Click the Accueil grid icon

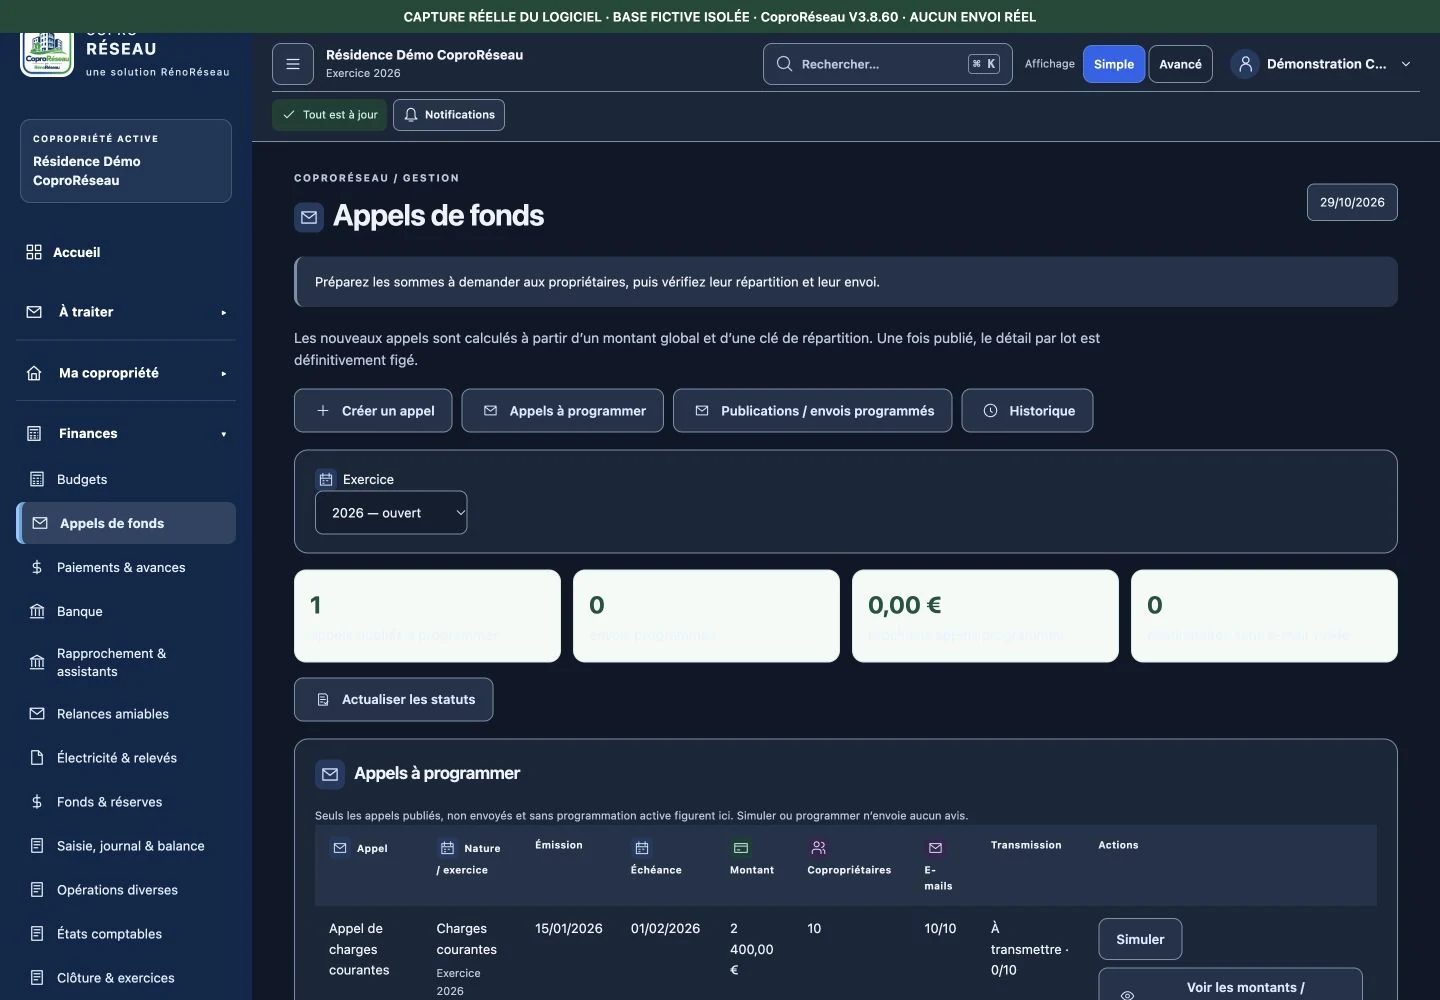coord(34,252)
